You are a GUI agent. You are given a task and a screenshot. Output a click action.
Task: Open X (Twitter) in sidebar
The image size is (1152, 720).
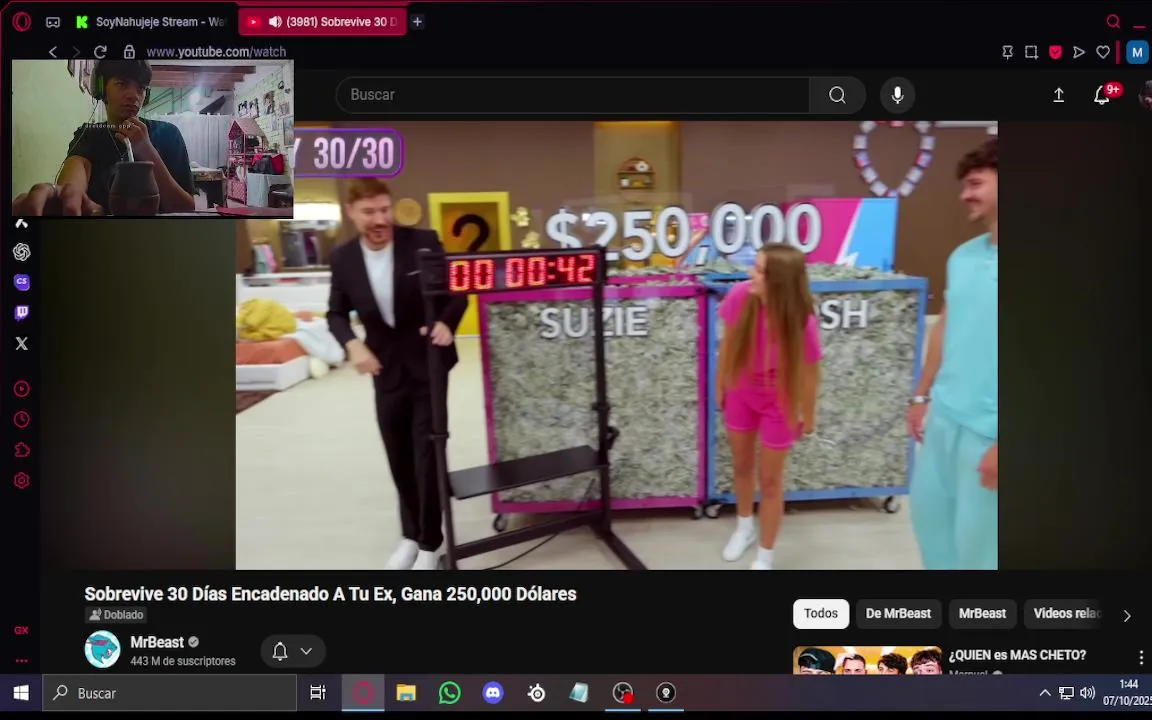coord(21,343)
